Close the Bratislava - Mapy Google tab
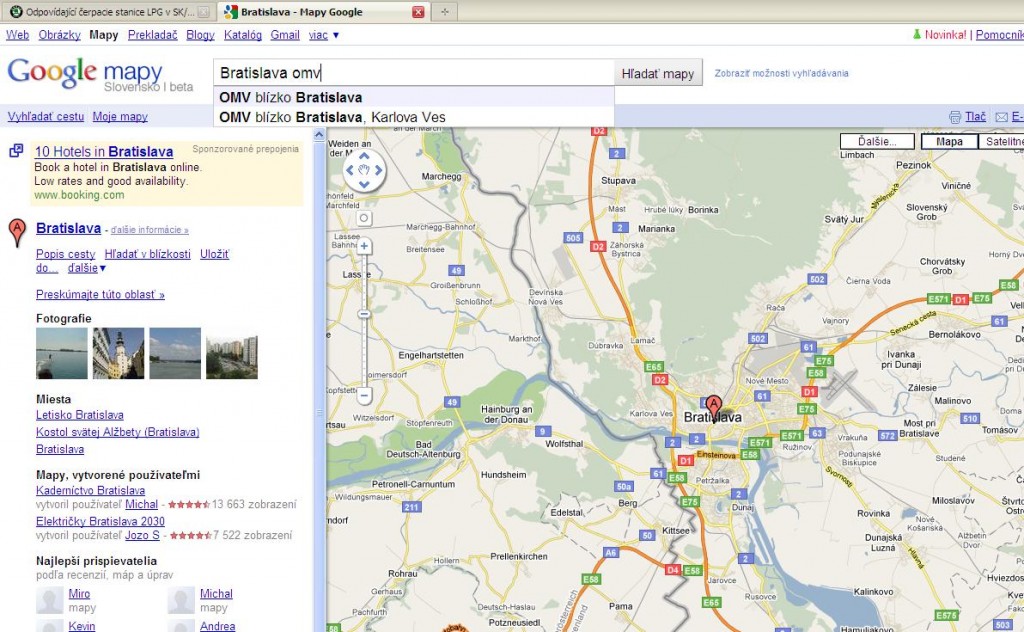 (418, 12)
